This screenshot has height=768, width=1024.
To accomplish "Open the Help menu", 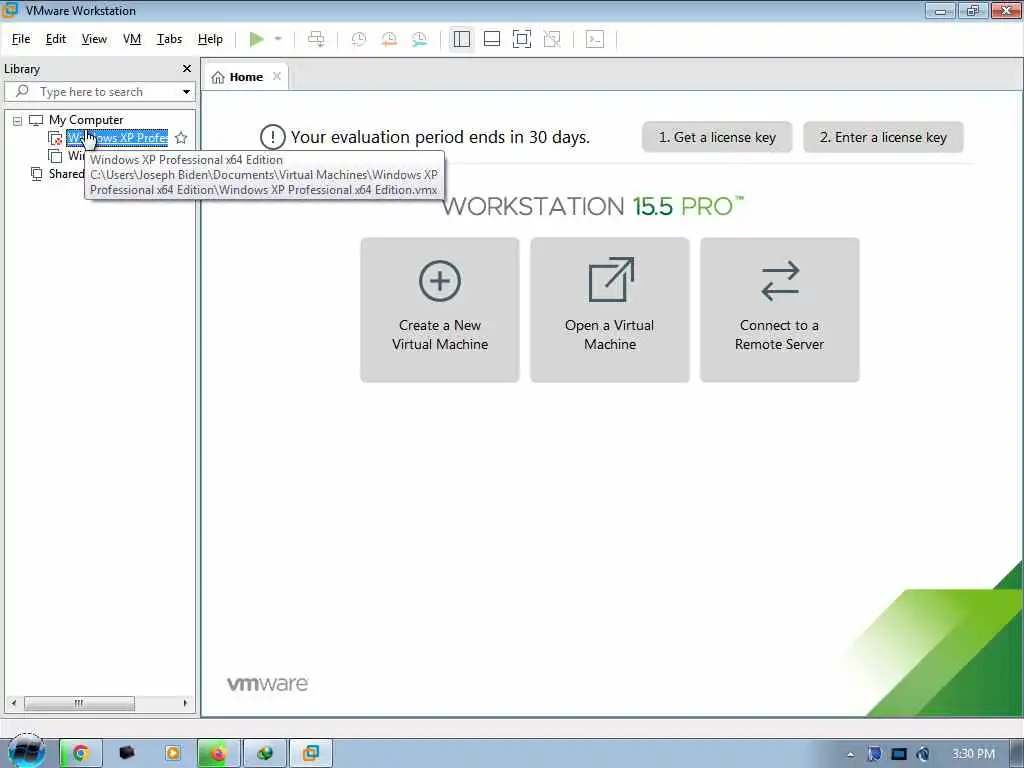I will pos(210,39).
